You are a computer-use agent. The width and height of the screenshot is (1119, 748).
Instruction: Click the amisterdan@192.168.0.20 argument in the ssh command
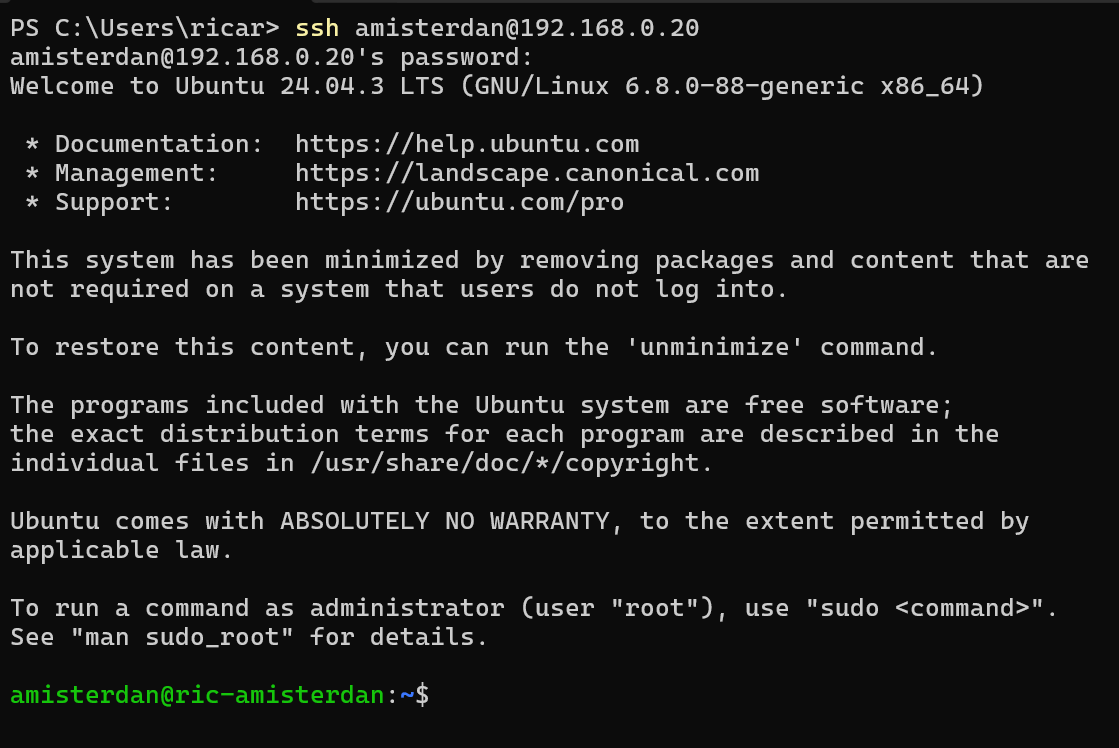pos(527,28)
